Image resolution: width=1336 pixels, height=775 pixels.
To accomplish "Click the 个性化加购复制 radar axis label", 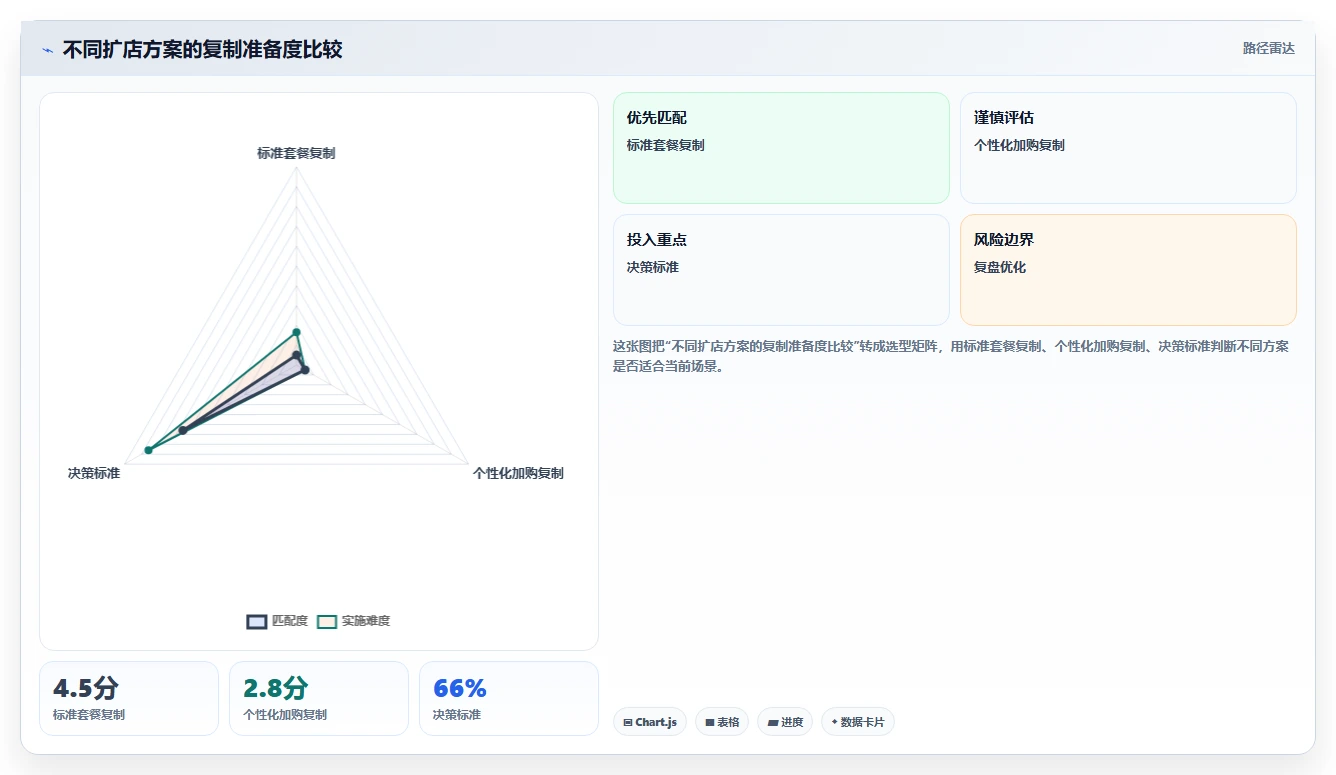I will (x=518, y=473).
